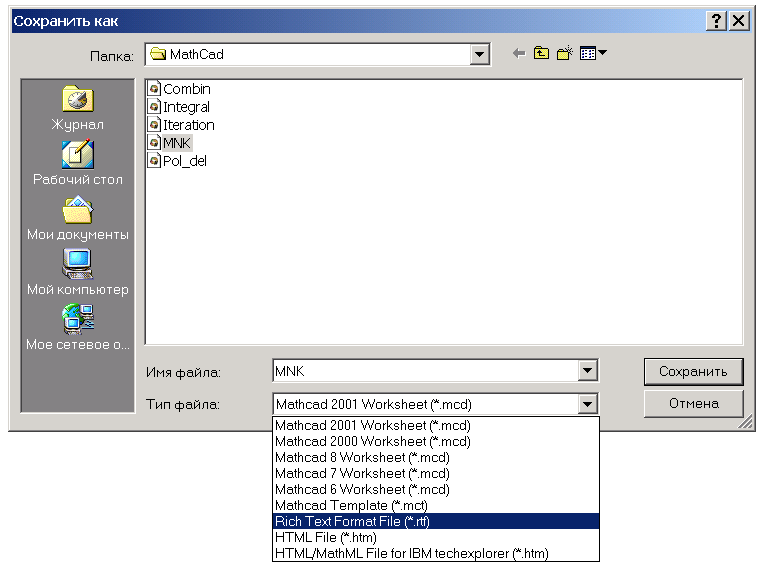Image resolution: width=780 pixels, height=567 pixels.
Task: Close the Сохранить как dialog
Action: click(739, 21)
